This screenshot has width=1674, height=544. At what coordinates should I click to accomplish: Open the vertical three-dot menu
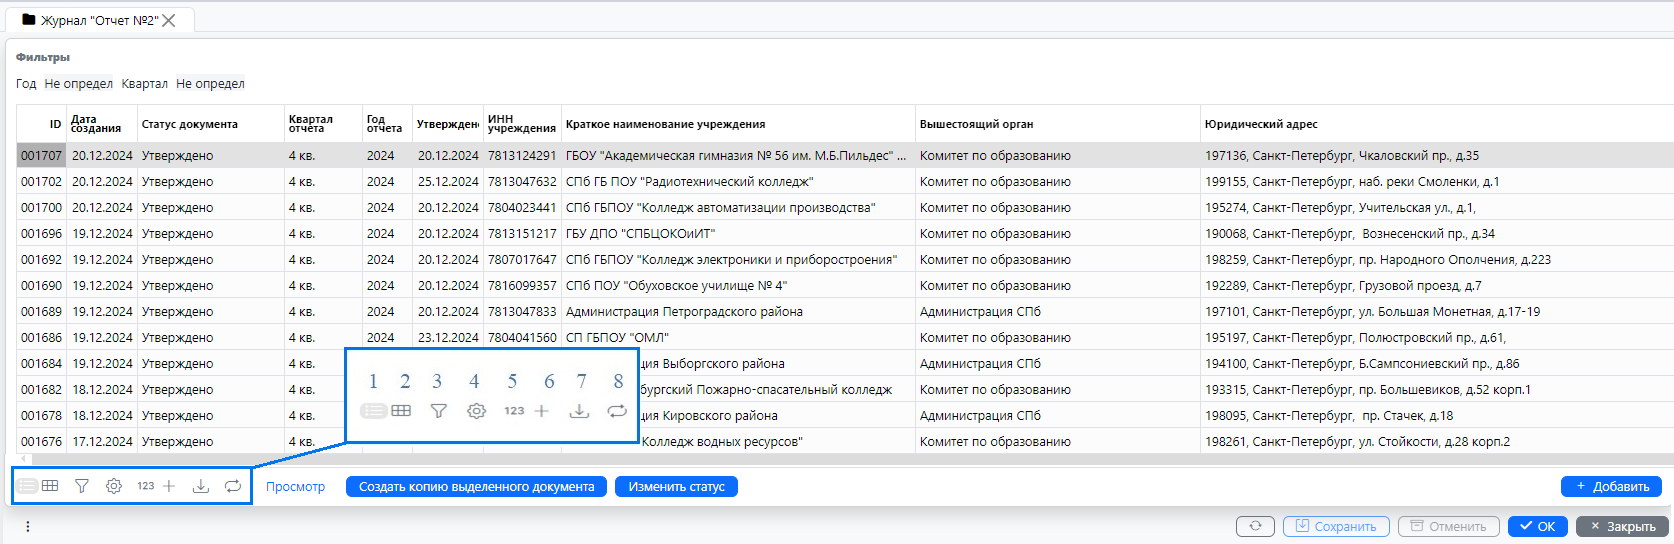pos(28,526)
